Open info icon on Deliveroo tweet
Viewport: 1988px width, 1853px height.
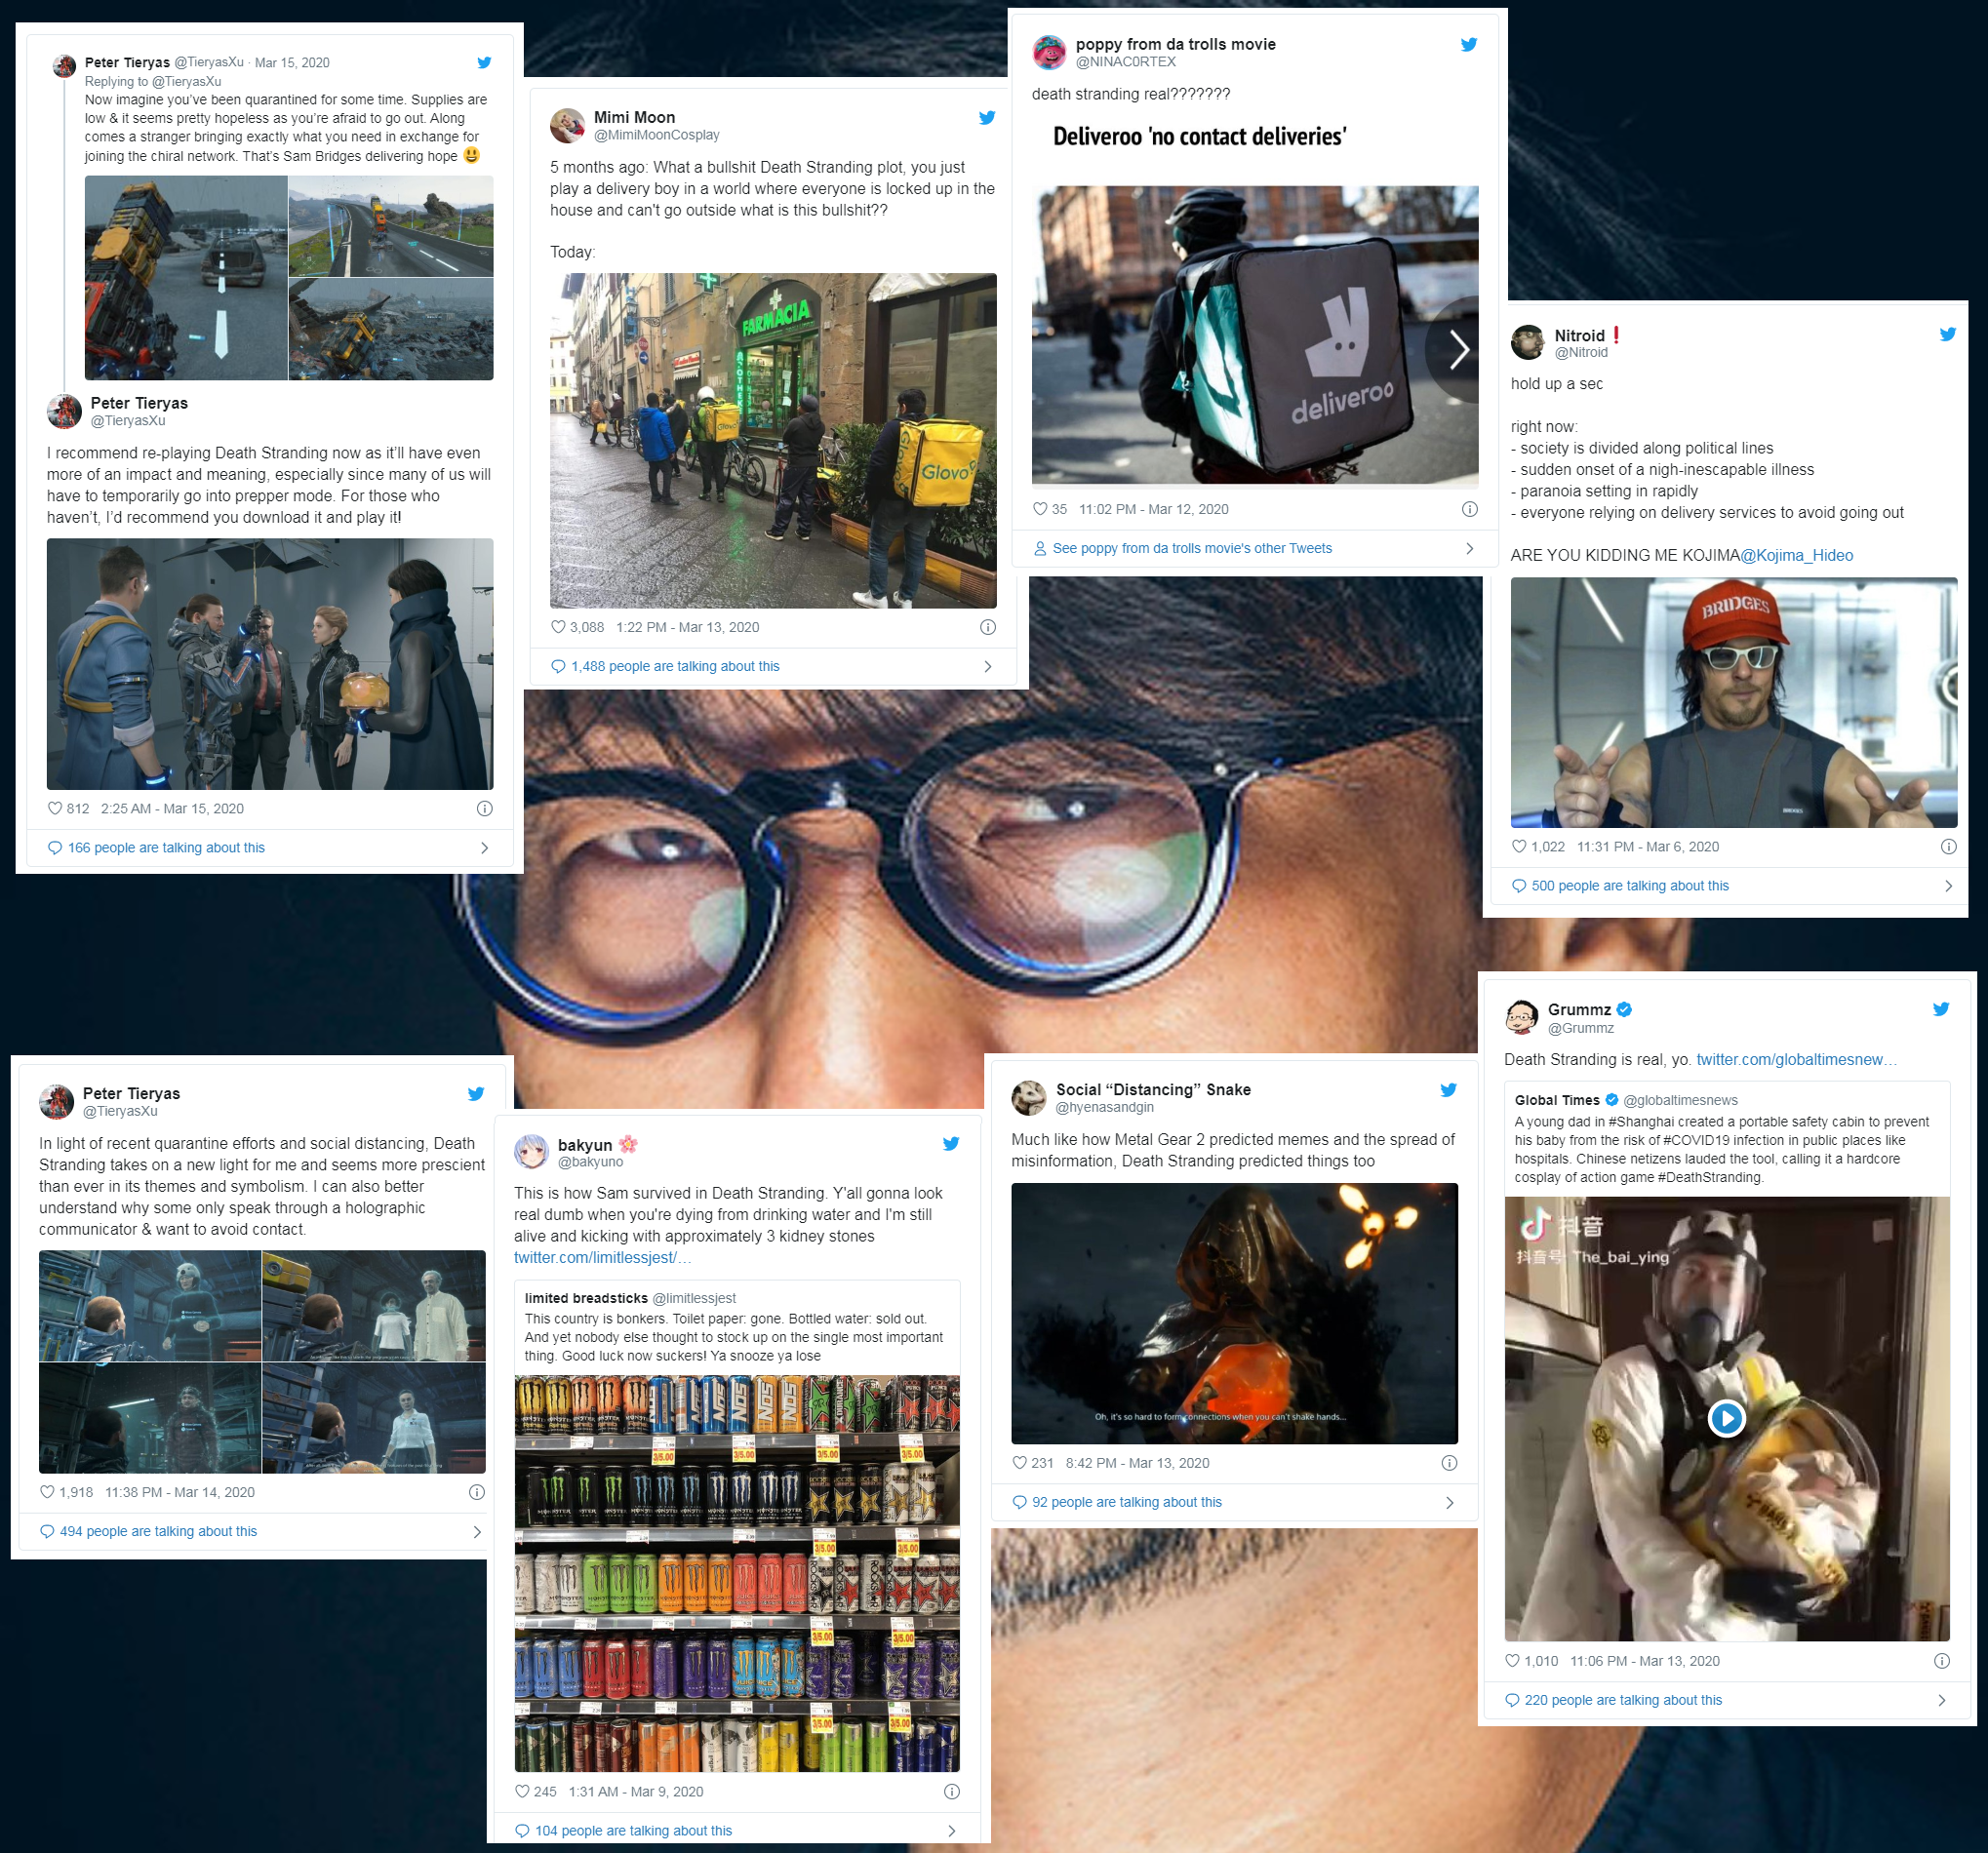(1469, 509)
